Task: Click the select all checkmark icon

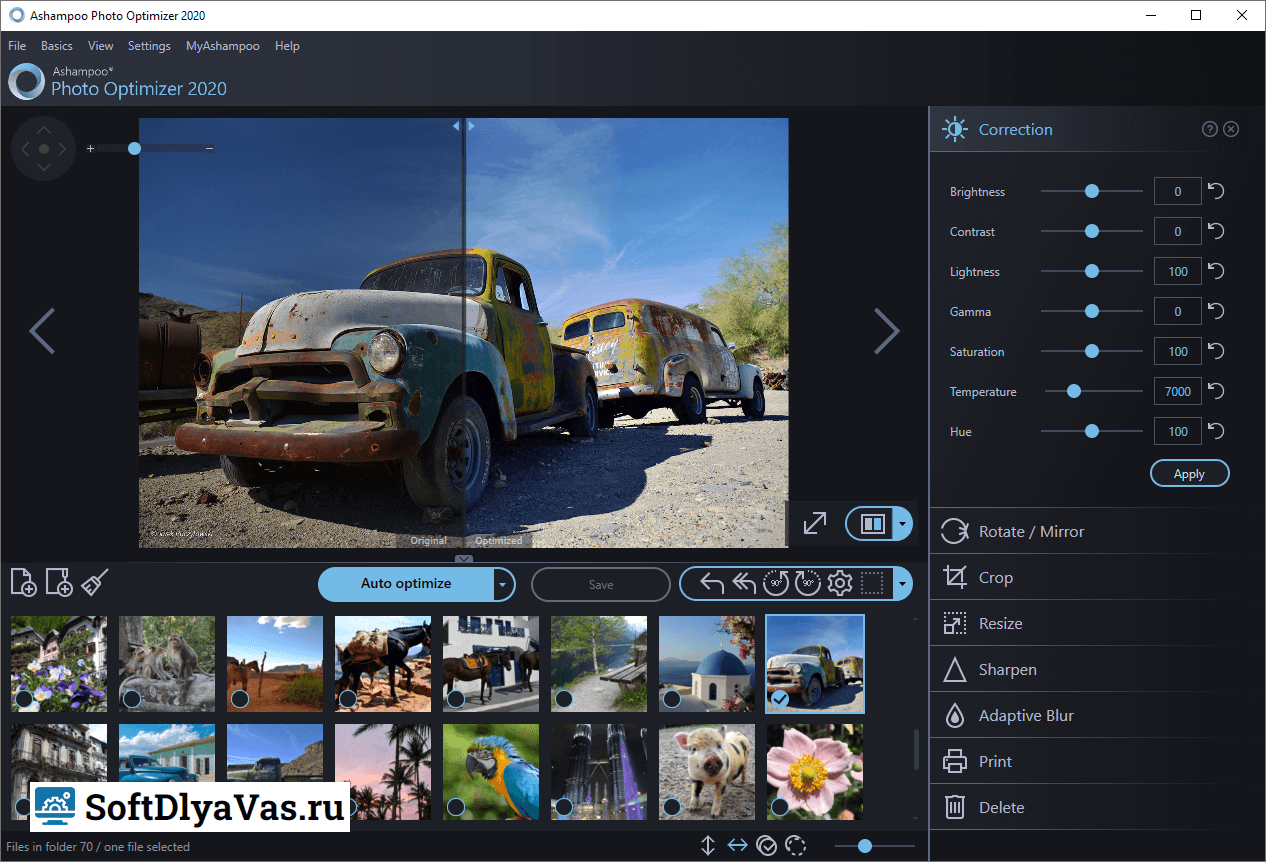Action: (x=767, y=846)
